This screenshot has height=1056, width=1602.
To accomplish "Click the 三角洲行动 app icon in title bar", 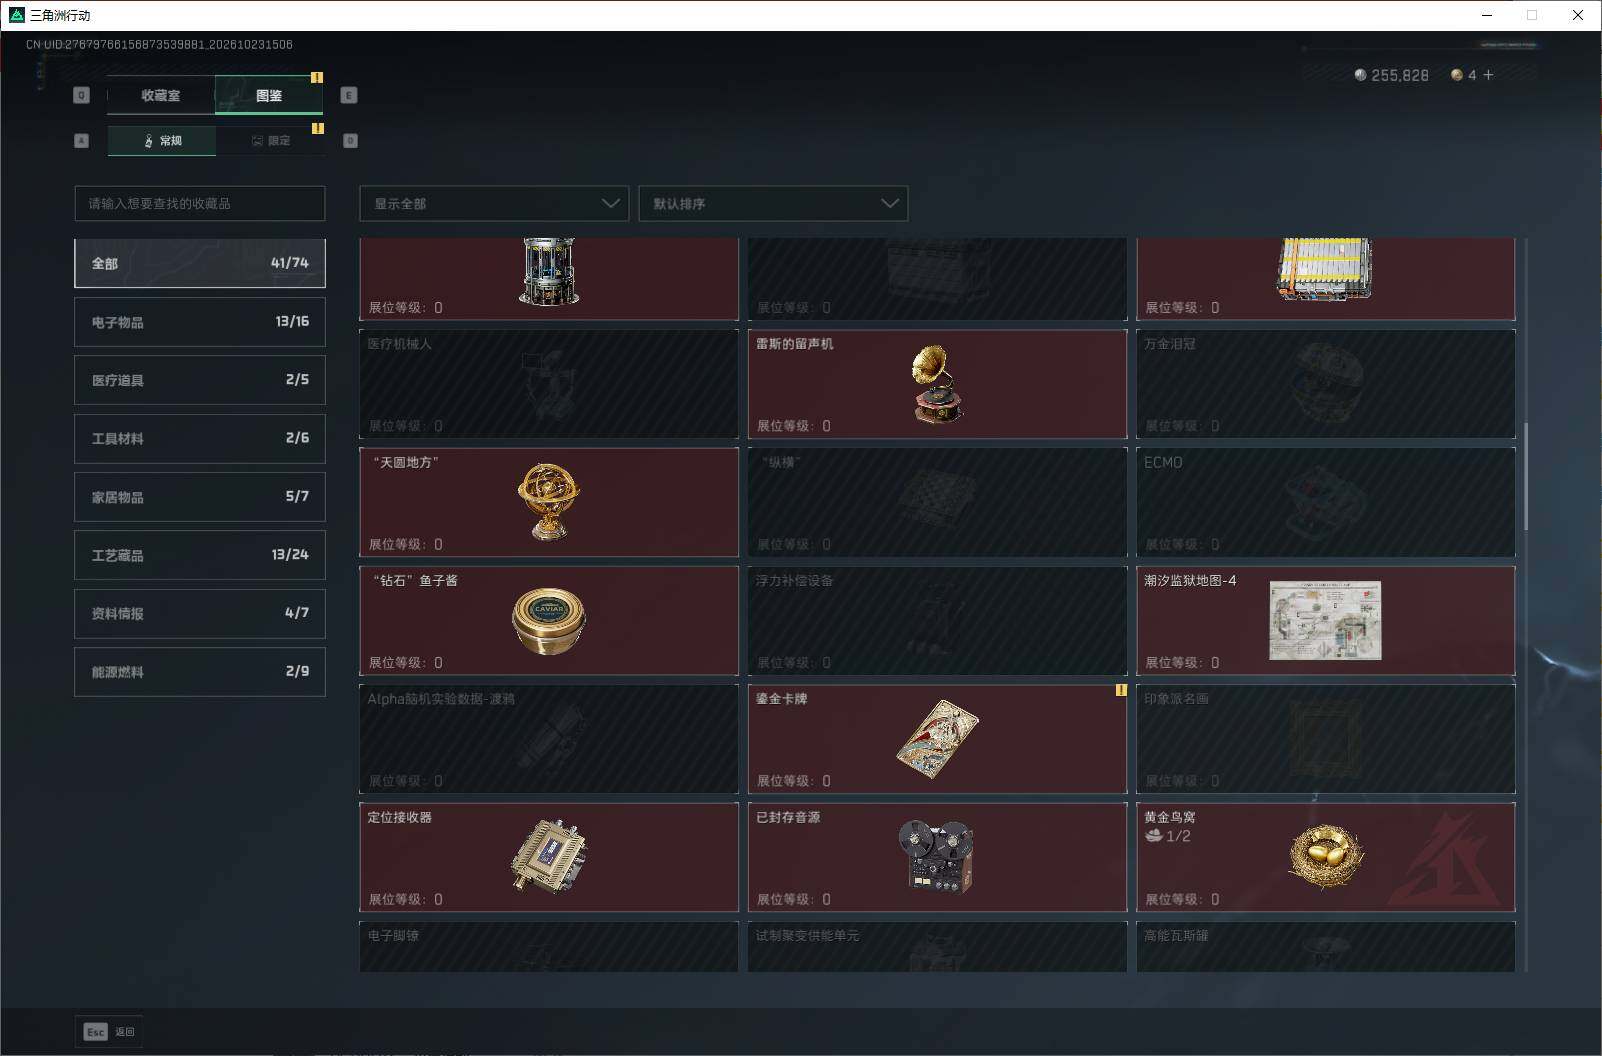I will [x=16, y=15].
